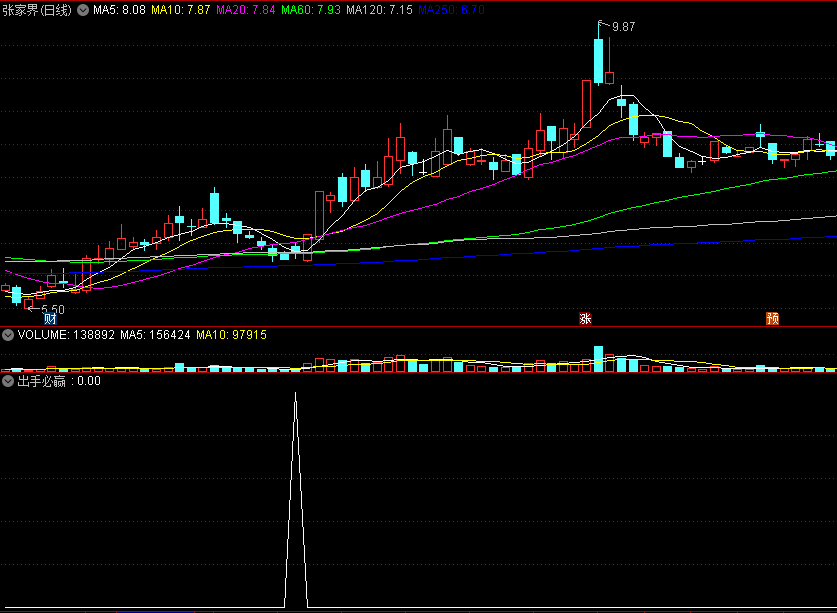The image size is (837, 613).
Task: Select the green MA60: 7.93 label
Action: [311, 10]
